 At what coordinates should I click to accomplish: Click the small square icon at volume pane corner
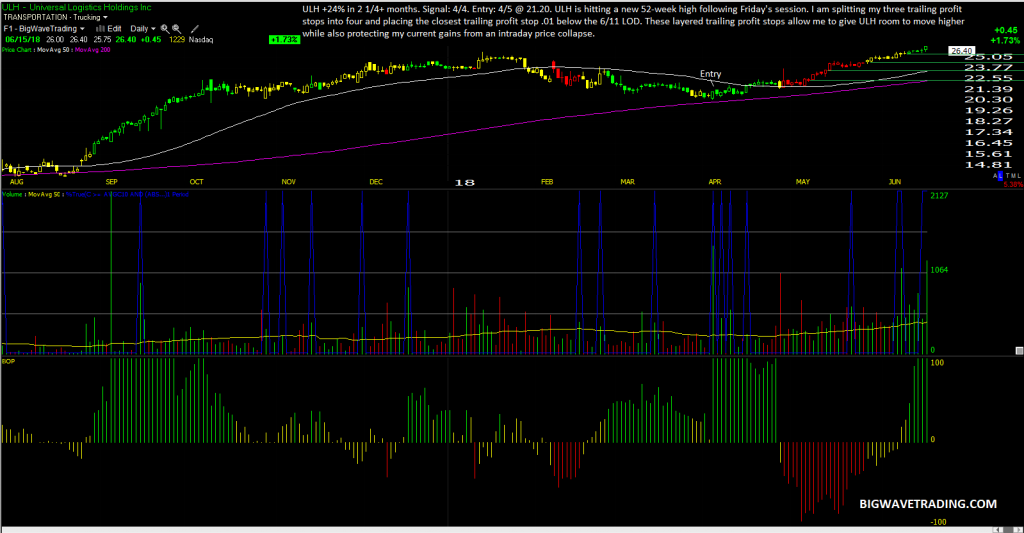pos(1019,351)
